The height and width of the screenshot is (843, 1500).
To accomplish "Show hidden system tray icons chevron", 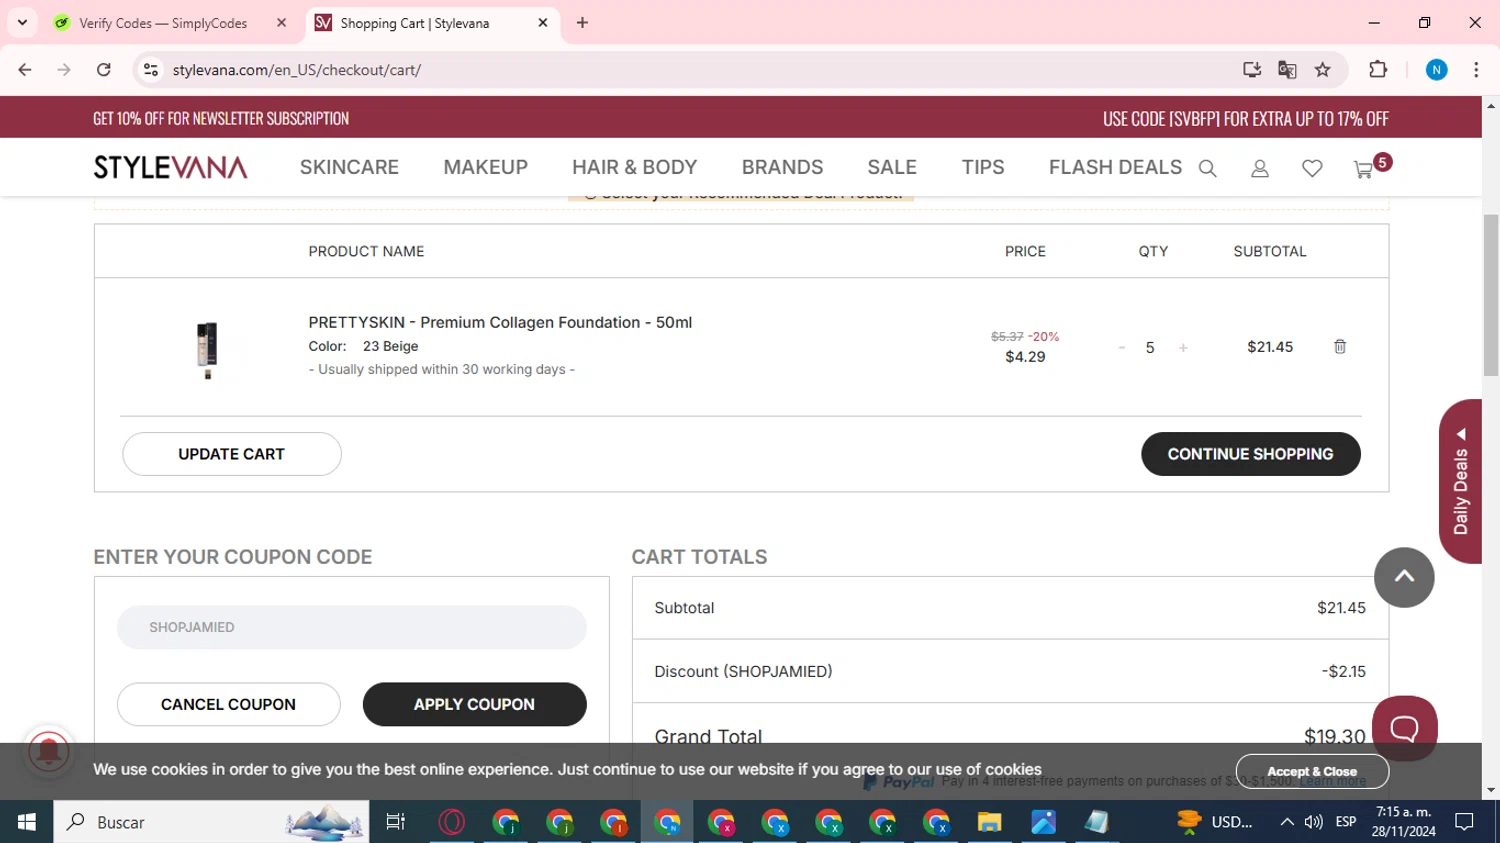I will pyautogui.click(x=1286, y=822).
